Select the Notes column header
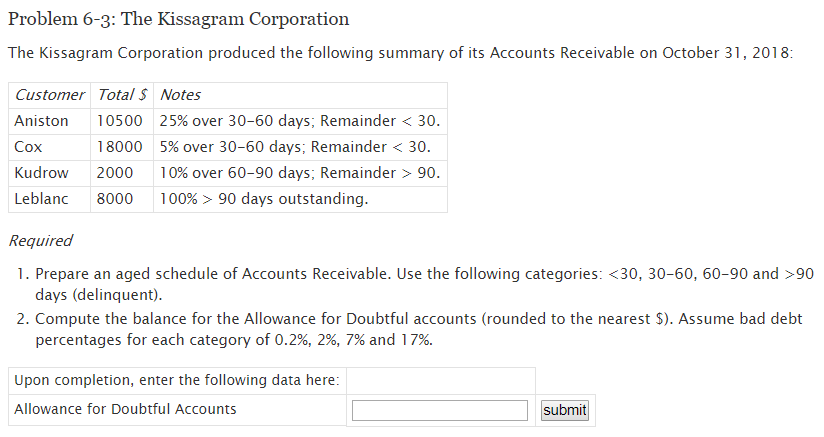 [181, 95]
